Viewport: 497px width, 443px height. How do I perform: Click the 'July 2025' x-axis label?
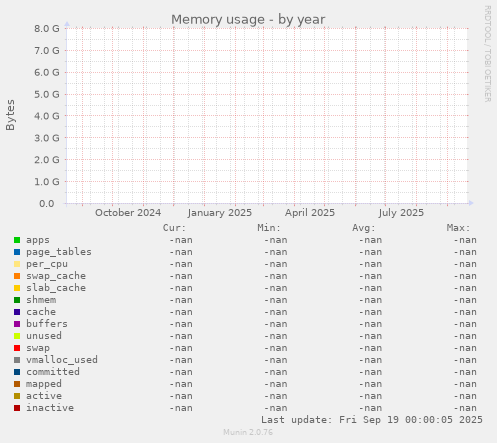click(401, 213)
